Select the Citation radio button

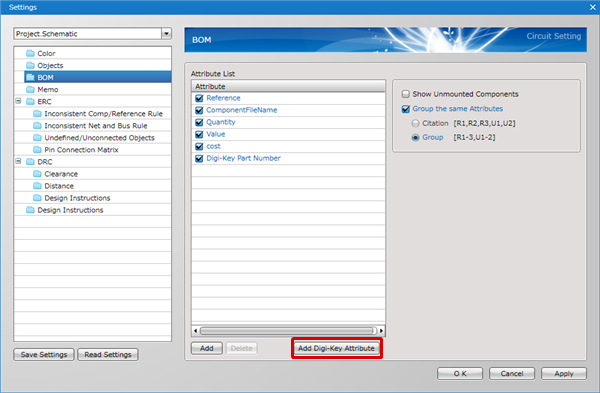(x=416, y=123)
